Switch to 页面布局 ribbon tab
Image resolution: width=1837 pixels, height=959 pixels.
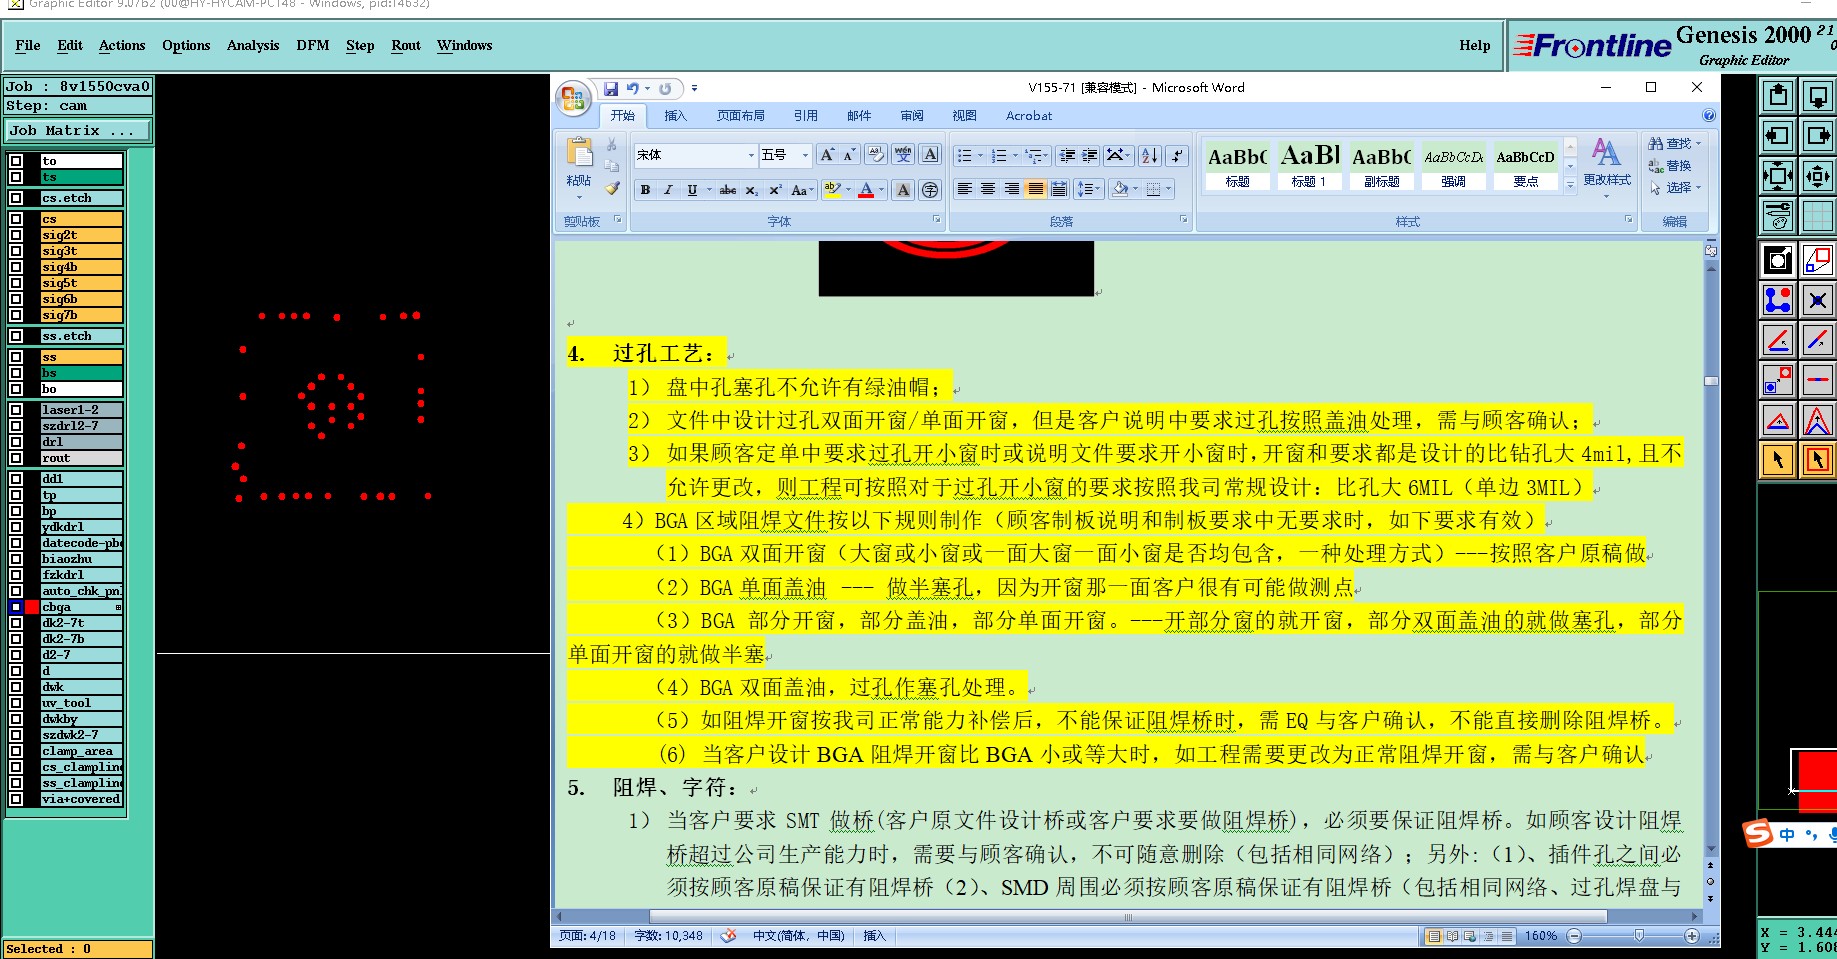(x=741, y=116)
